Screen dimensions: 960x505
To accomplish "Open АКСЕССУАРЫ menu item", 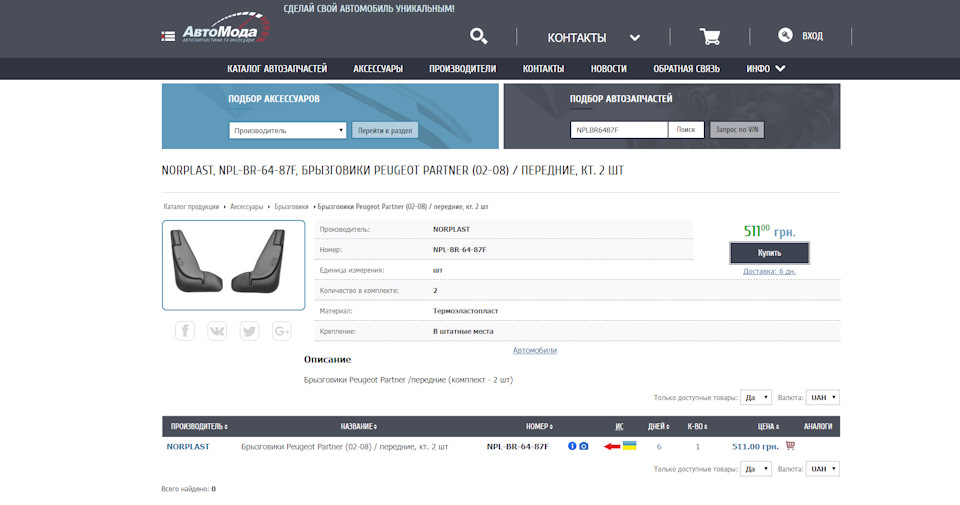I will pyautogui.click(x=378, y=69).
